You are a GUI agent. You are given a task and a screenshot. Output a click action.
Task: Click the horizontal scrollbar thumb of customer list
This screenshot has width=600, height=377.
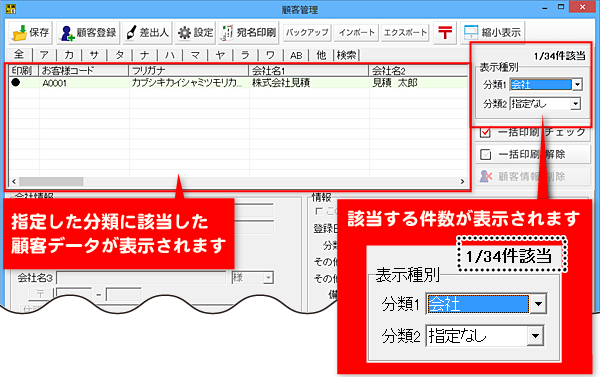coord(51,181)
